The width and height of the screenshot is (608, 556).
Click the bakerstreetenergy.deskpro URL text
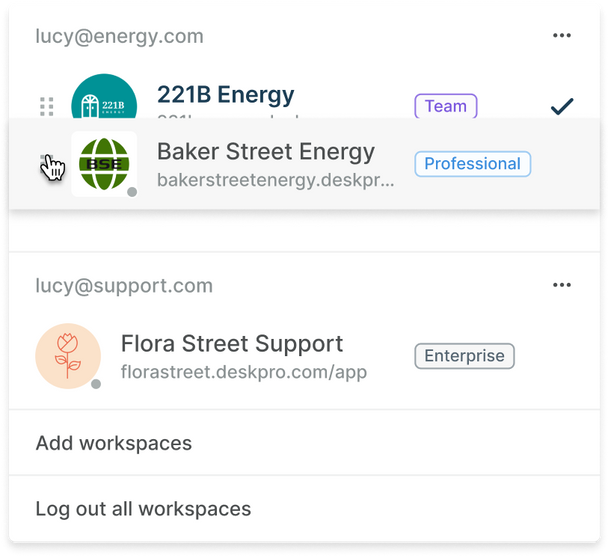click(x=276, y=181)
